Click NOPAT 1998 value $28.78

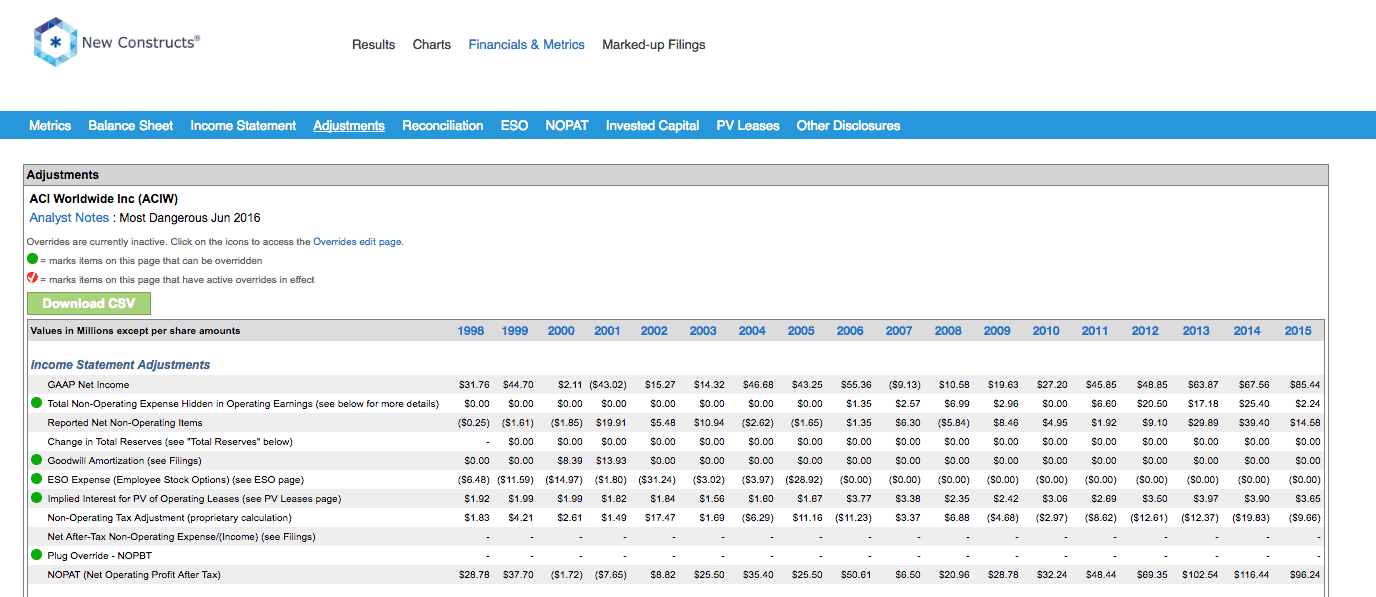click(475, 575)
